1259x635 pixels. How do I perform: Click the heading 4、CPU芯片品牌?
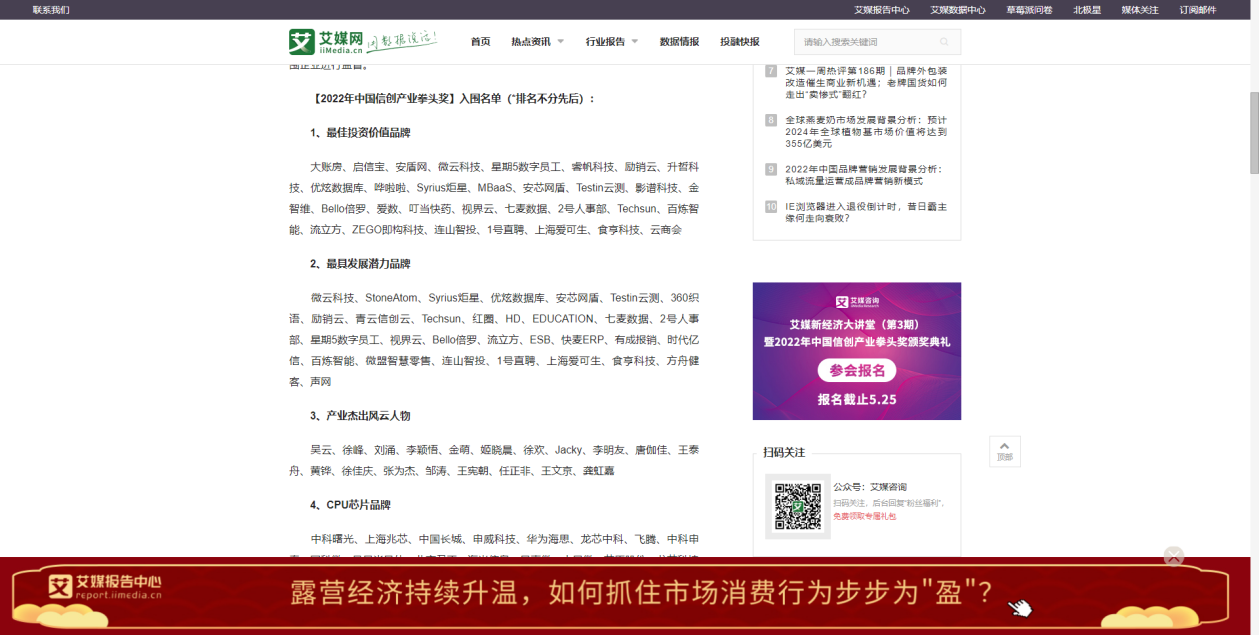350,505
